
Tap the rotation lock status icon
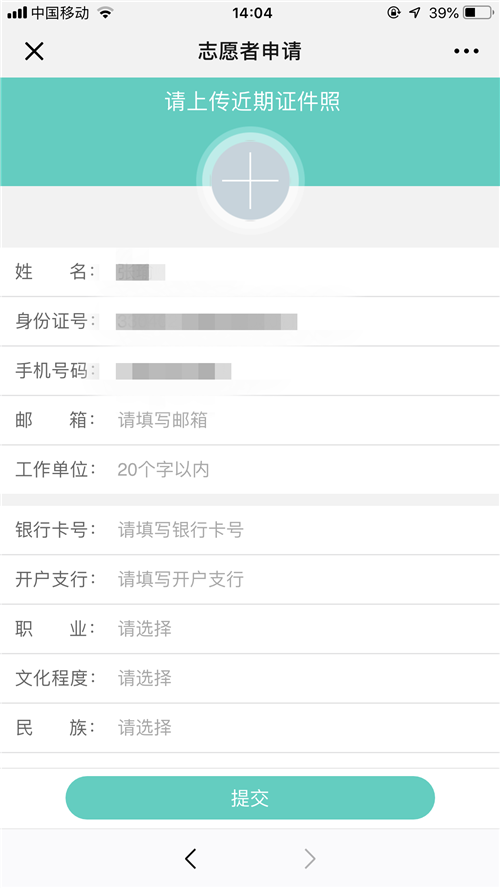(394, 12)
